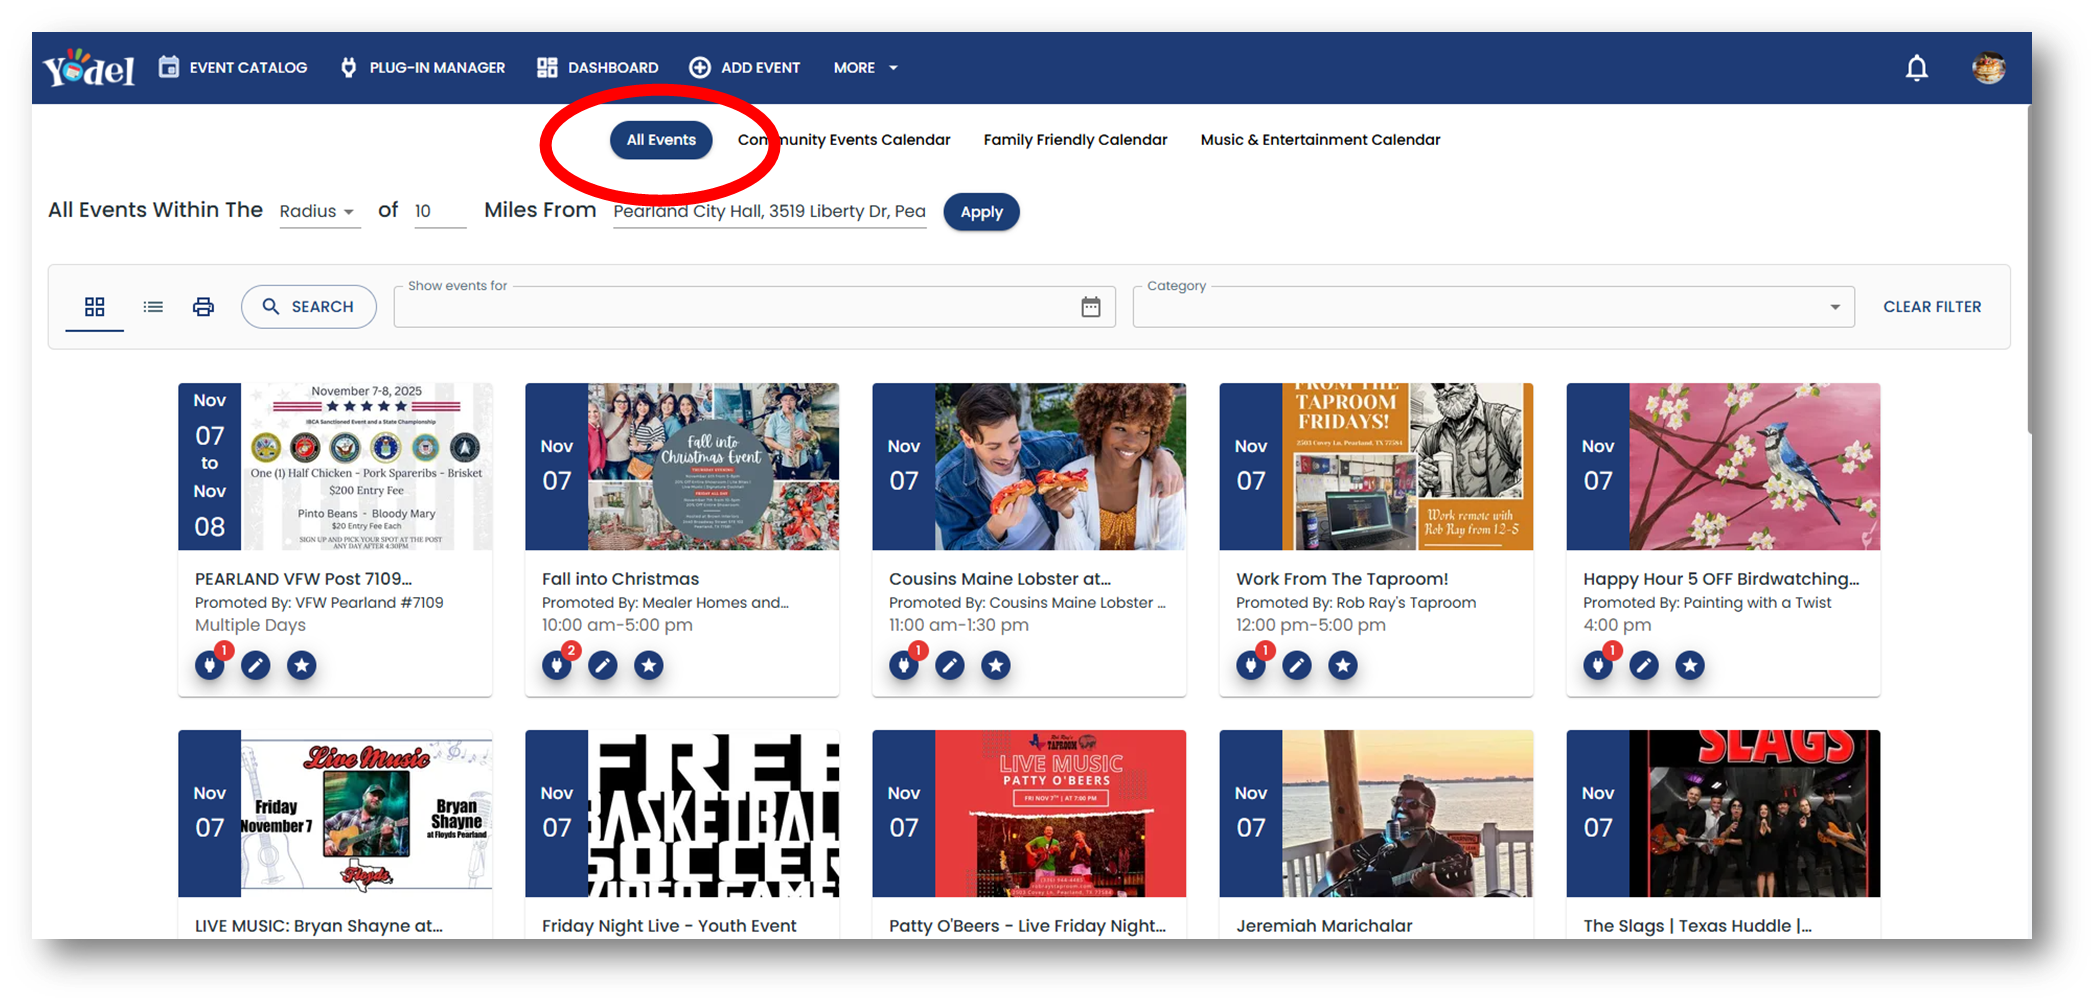Click the notification bell
Screen dimensions: 2097x1004
coord(1916,67)
